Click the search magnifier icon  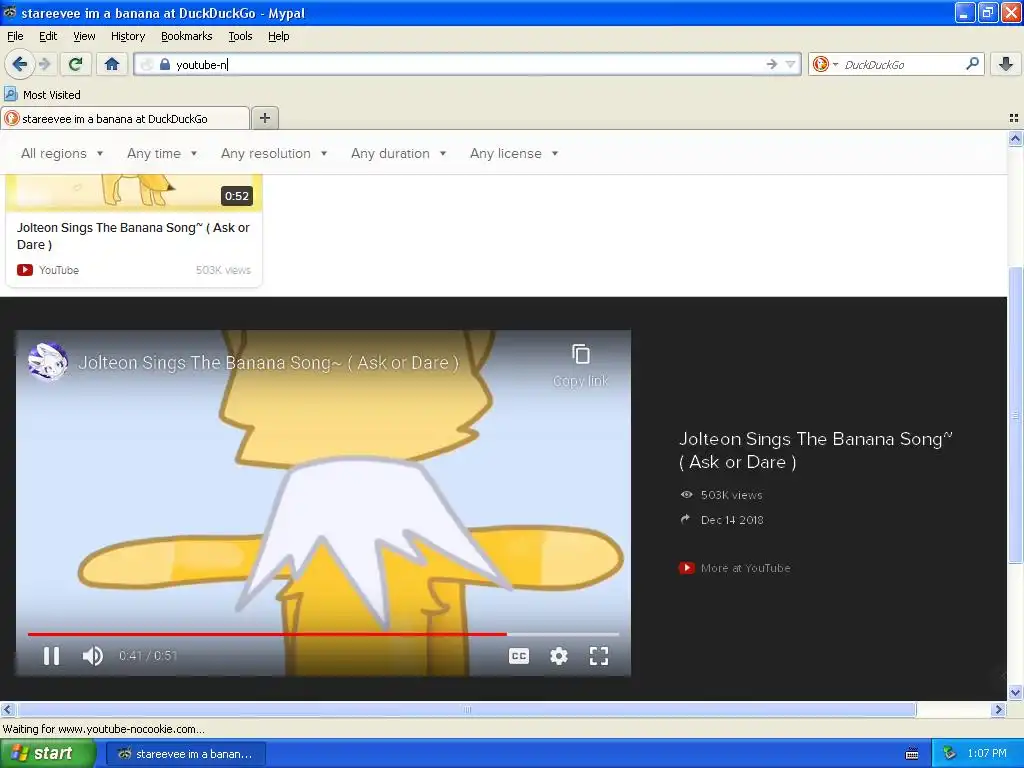coord(972,64)
